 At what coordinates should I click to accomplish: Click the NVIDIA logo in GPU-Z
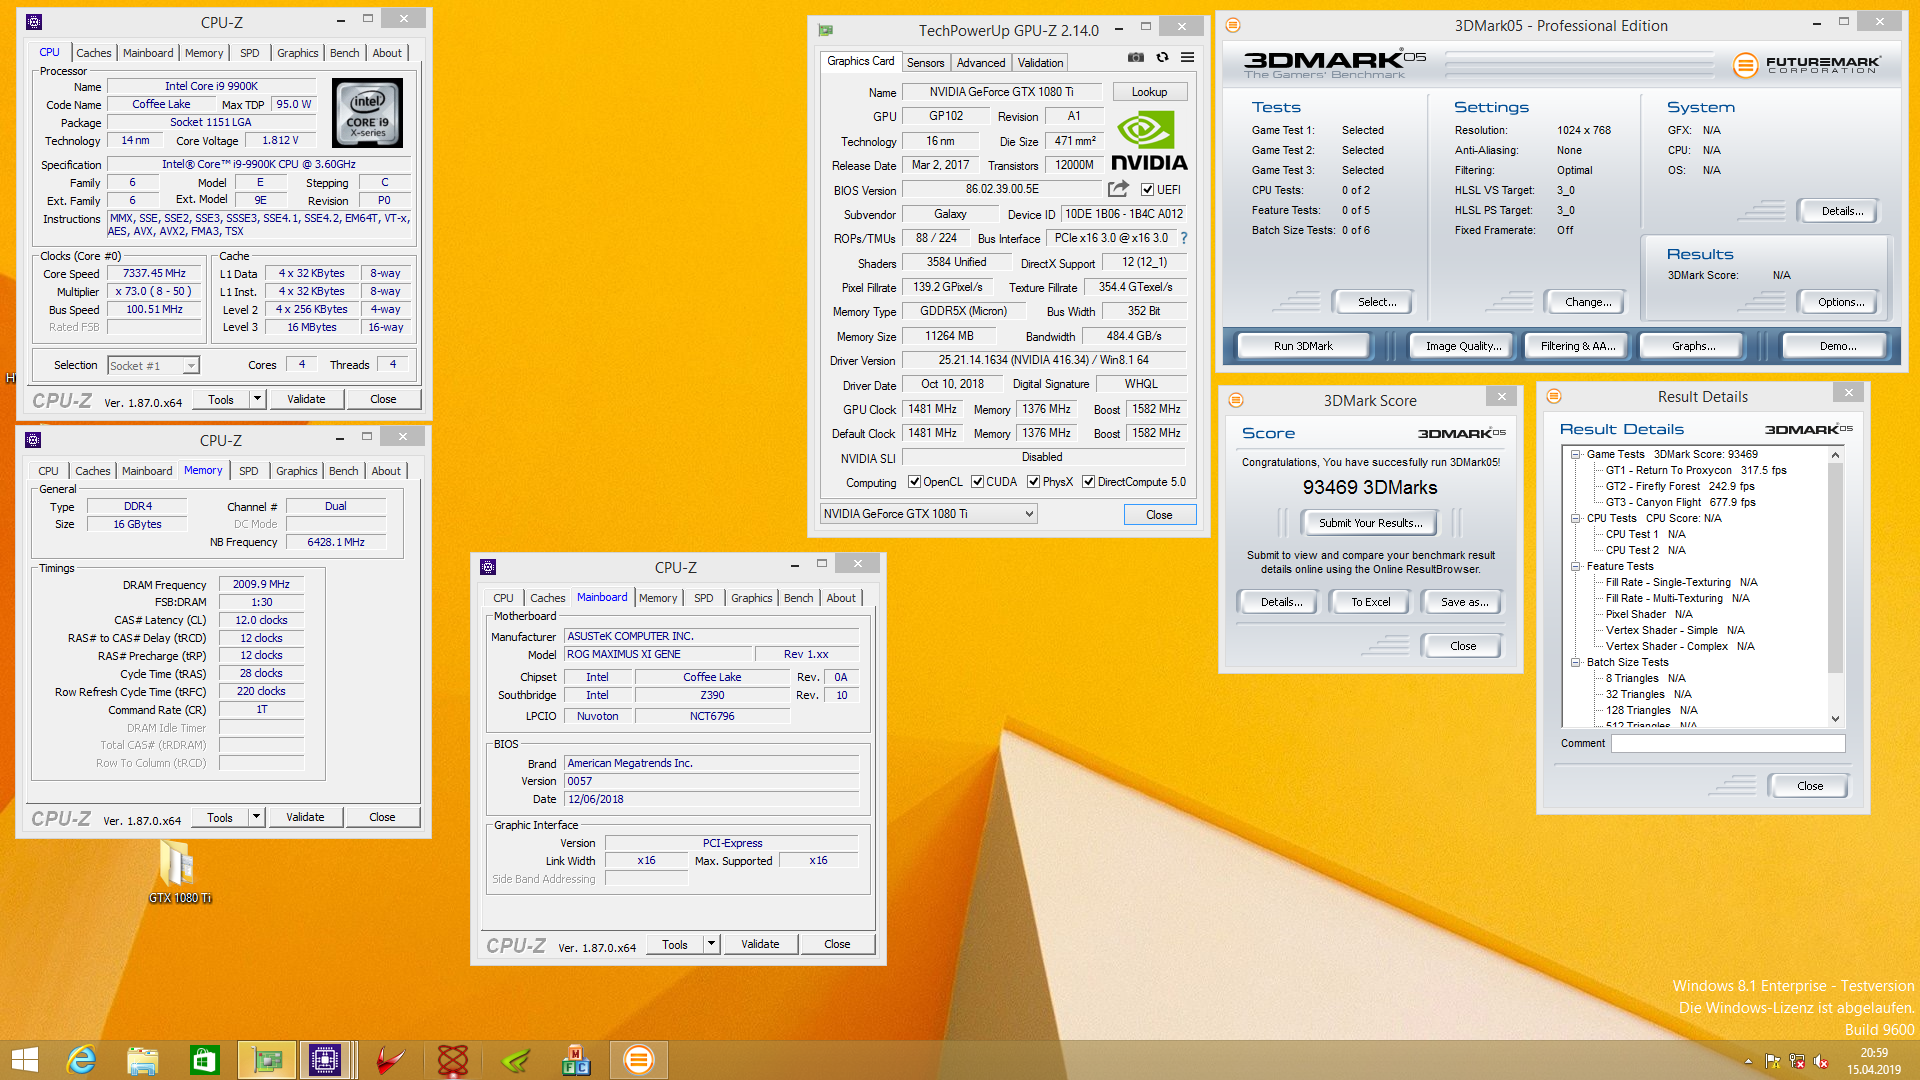point(1149,142)
